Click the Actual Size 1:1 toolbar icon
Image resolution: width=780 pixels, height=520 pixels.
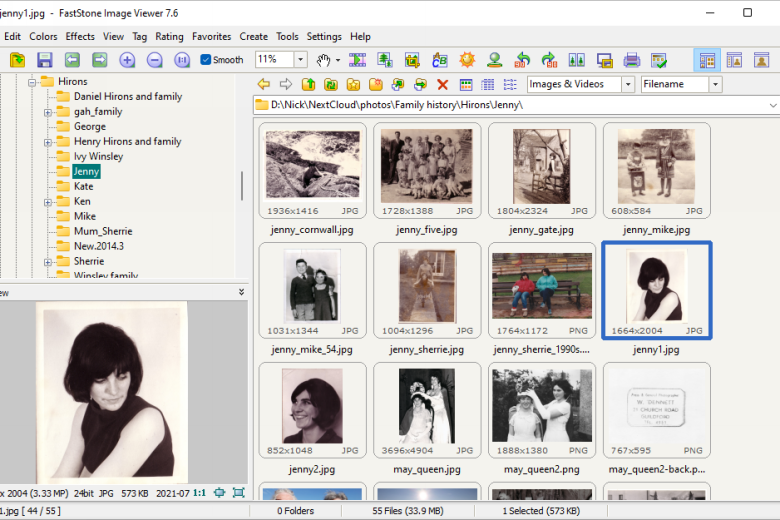(x=182, y=60)
